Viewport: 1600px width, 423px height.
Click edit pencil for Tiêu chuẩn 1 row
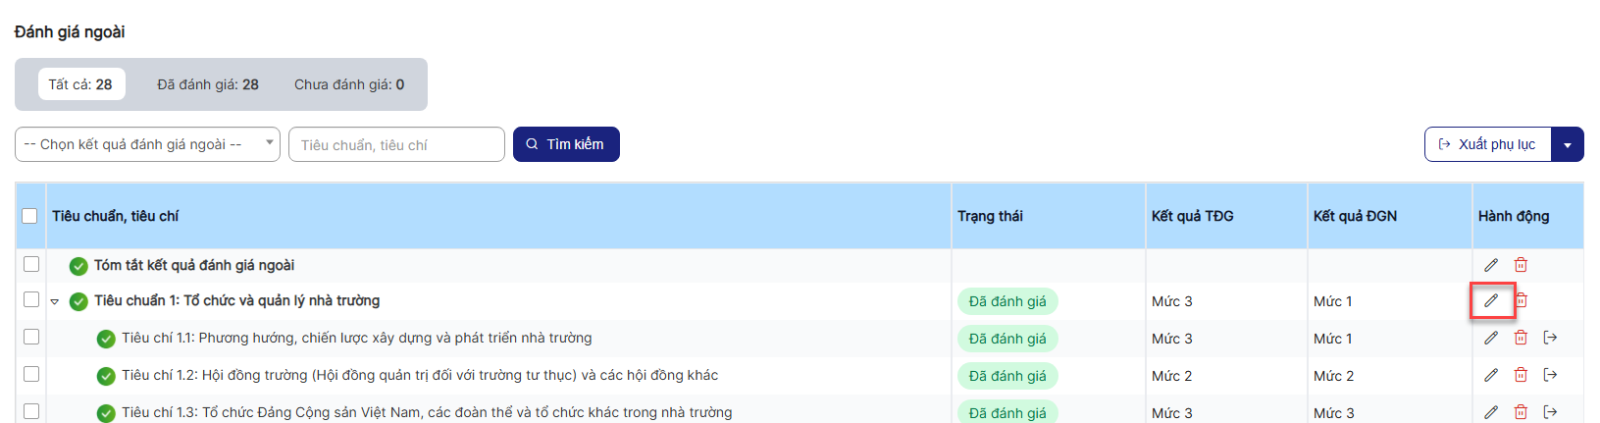coord(1491,300)
